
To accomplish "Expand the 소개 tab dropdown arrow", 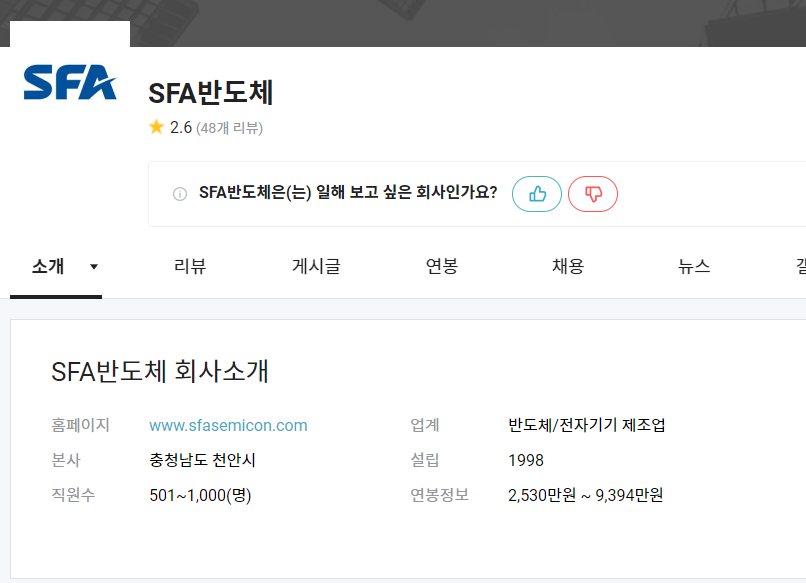I will click(x=94, y=266).
